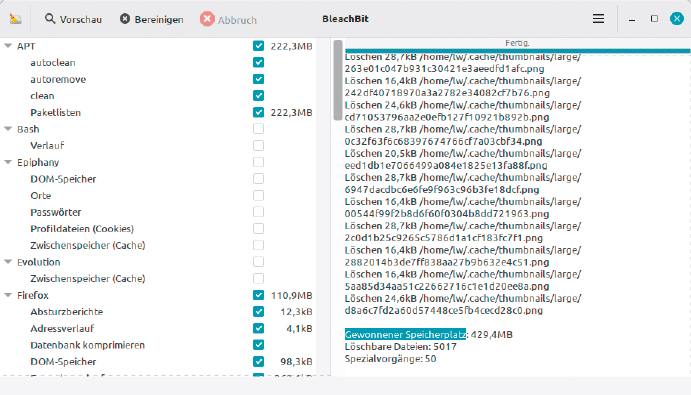
Task: Click the Löschbare Dateien: 5017 line
Action: [x=401, y=347]
